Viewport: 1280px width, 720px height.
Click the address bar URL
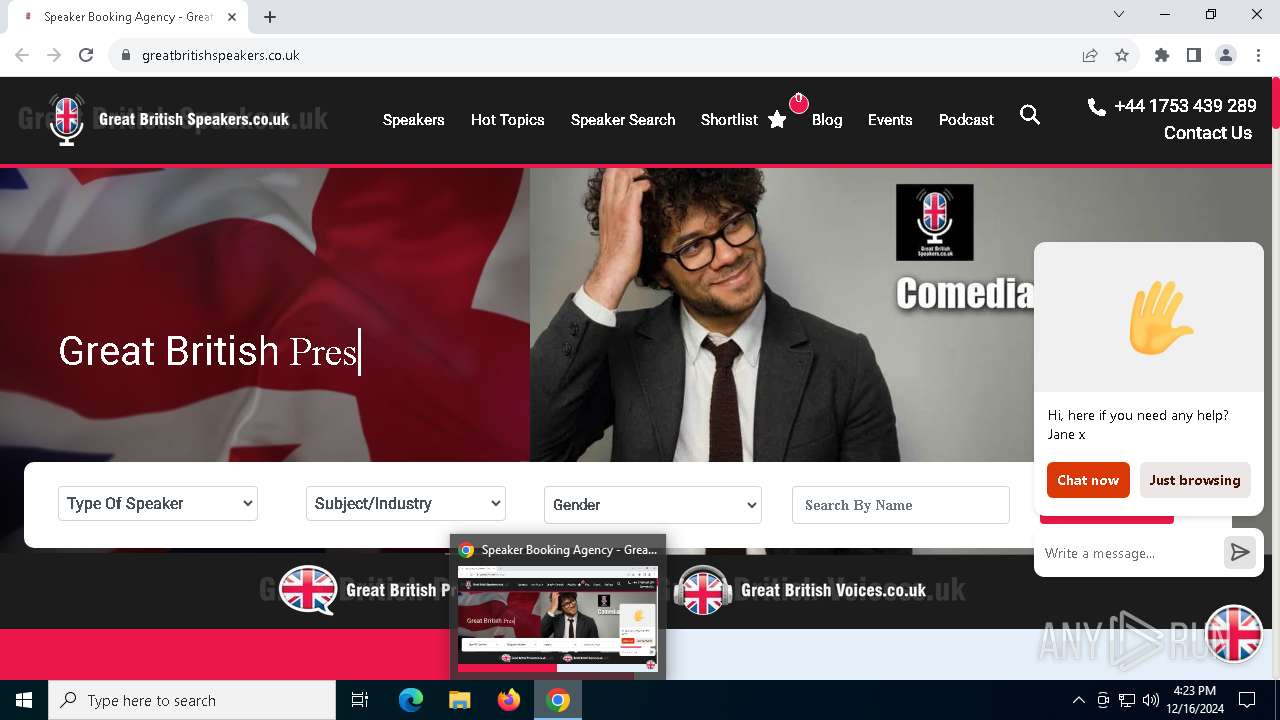pos(221,55)
